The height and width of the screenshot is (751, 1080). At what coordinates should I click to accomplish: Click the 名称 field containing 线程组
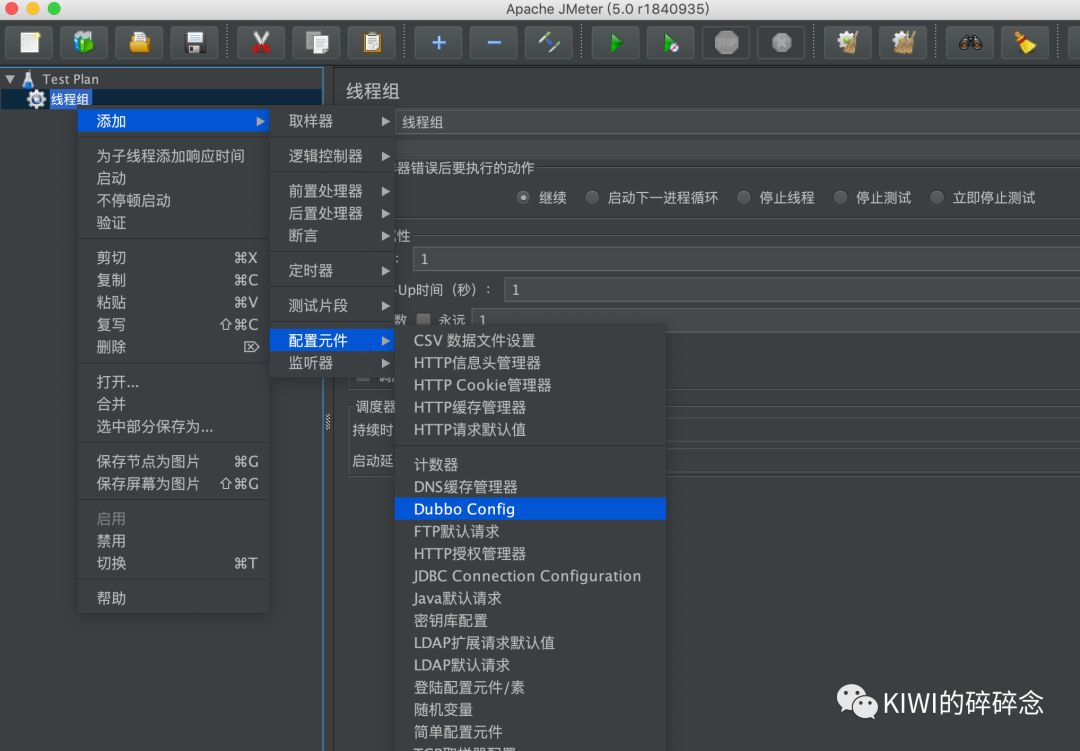(737, 123)
